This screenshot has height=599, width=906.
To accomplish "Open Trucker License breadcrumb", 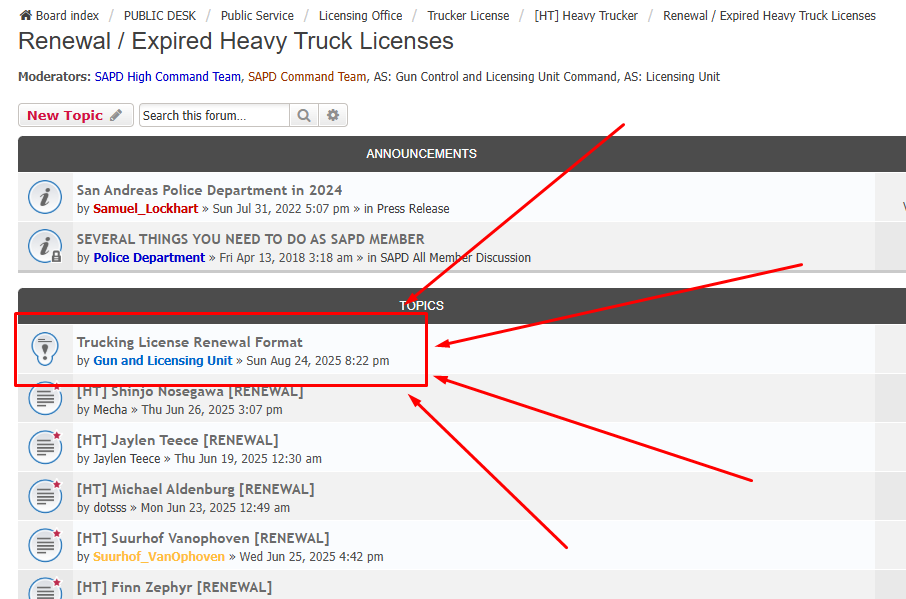I will coord(468,16).
